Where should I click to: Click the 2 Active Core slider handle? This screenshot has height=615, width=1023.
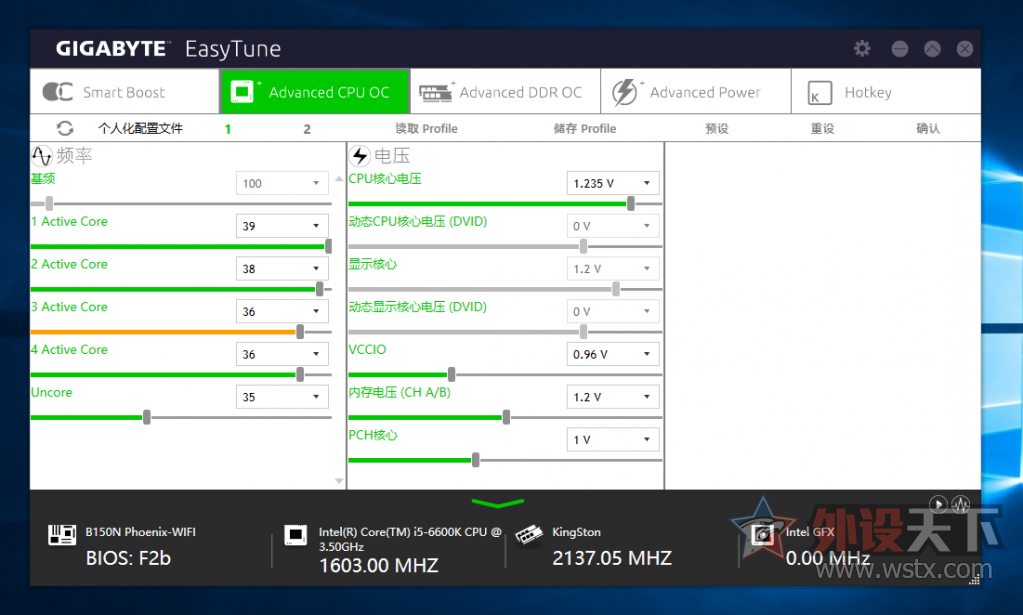(x=320, y=289)
